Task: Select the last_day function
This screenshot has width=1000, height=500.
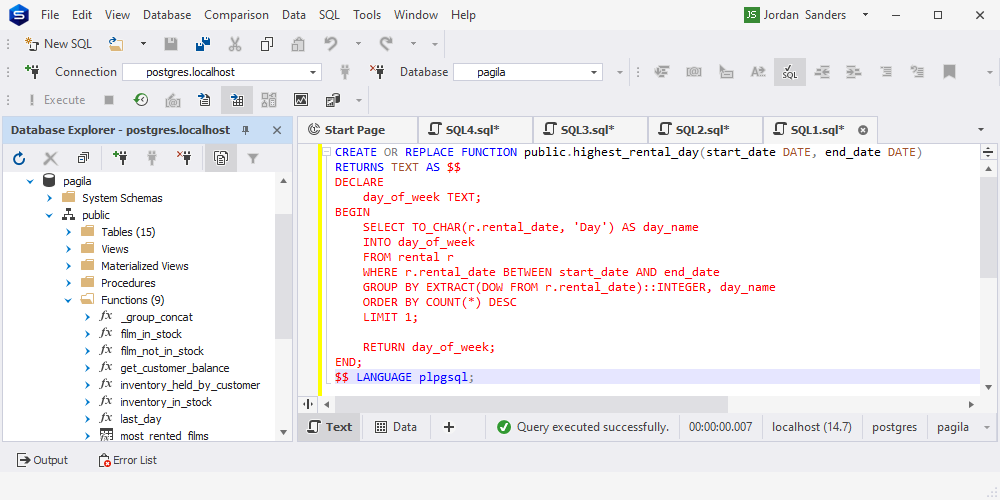Action: (x=141, y=419)
